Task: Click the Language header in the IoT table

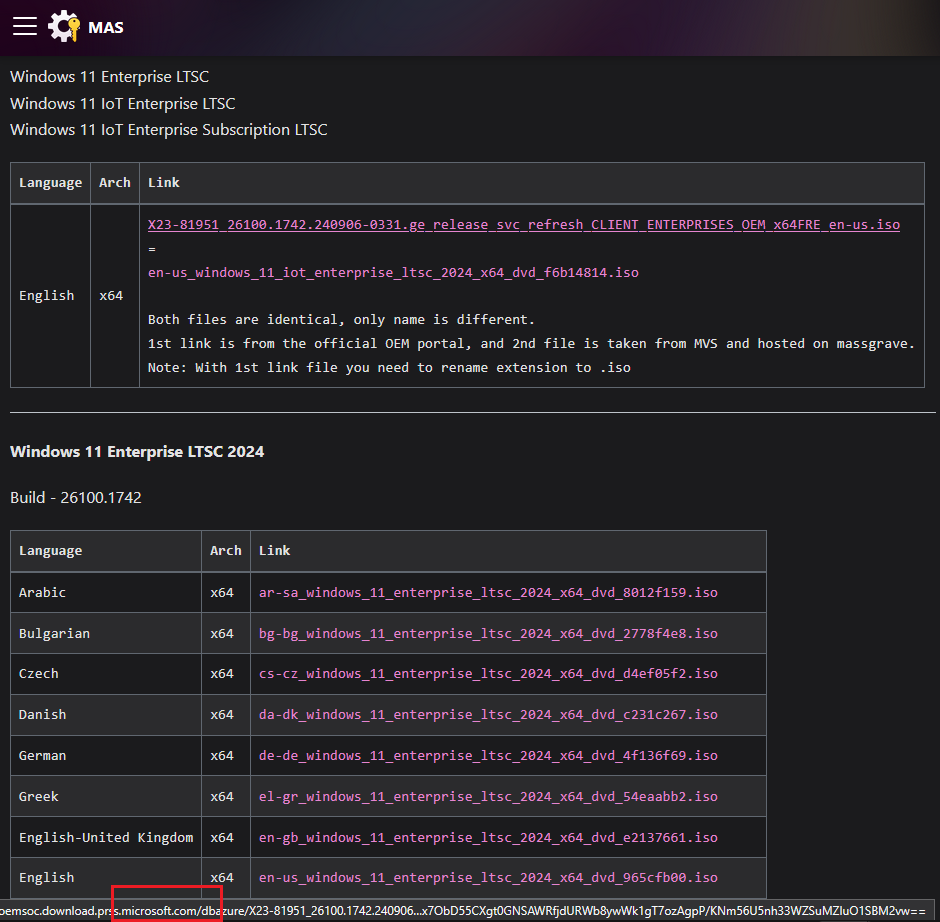Action: [x=50, y=183]
